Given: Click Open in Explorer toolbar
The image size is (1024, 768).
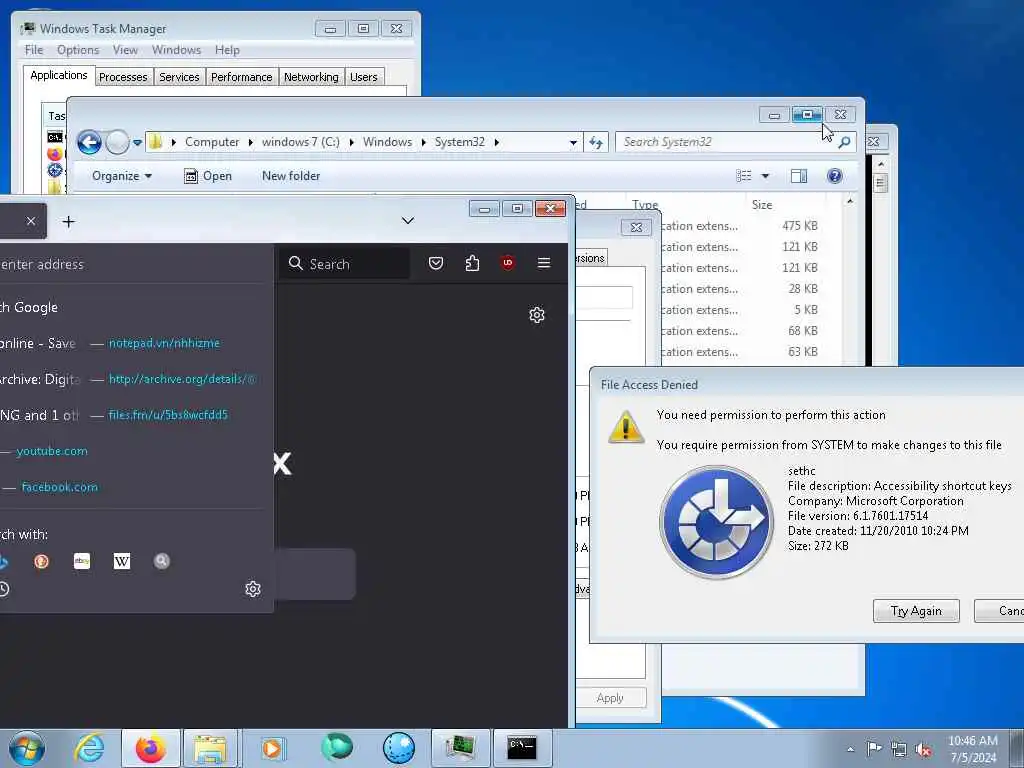Looking at the screenshot, I should click(208, 176).
